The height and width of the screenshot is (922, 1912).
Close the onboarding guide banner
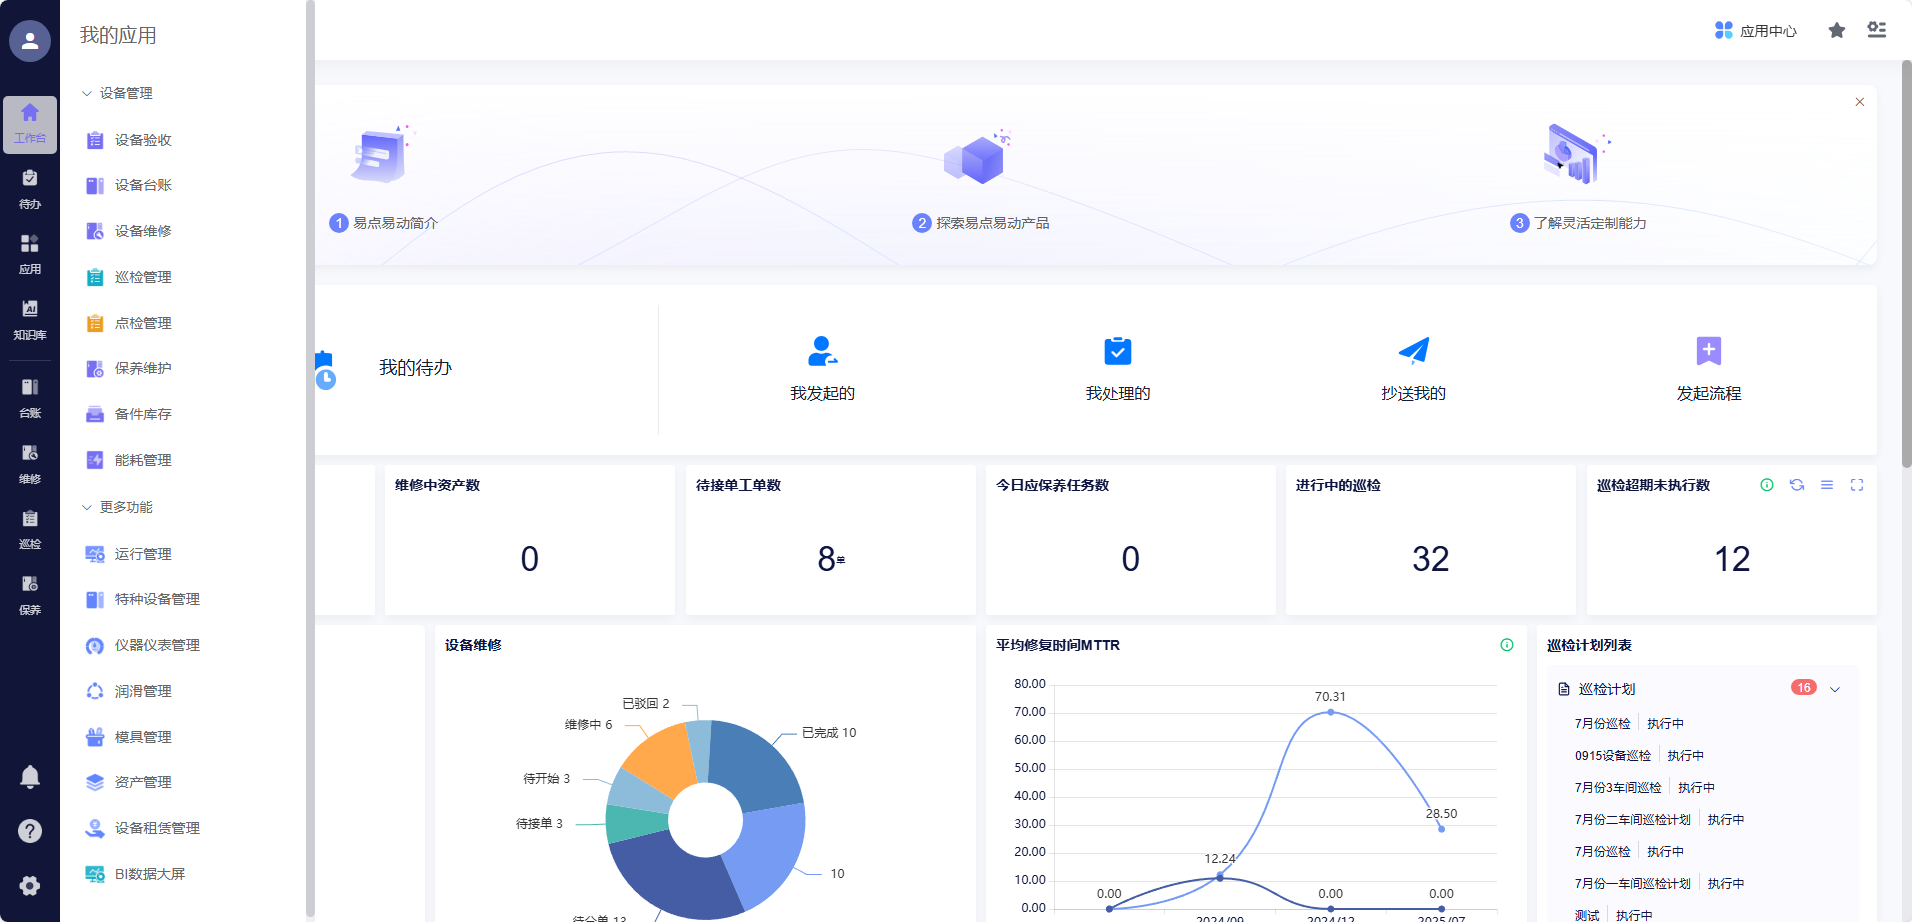[x=1860, y=102]
